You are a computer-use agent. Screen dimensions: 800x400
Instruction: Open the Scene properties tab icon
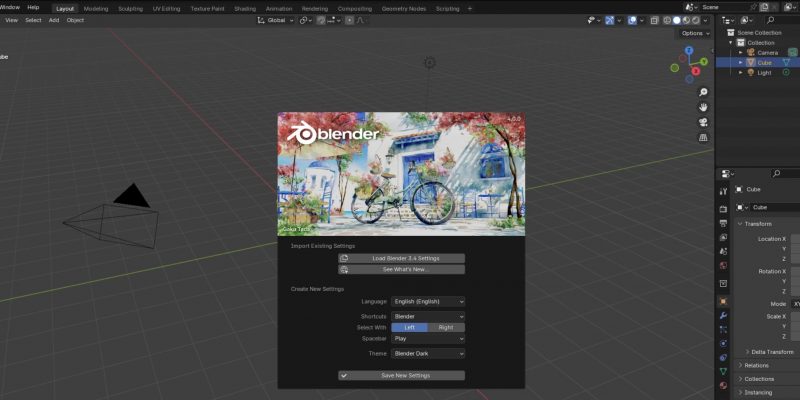click(x=723, y=252)
